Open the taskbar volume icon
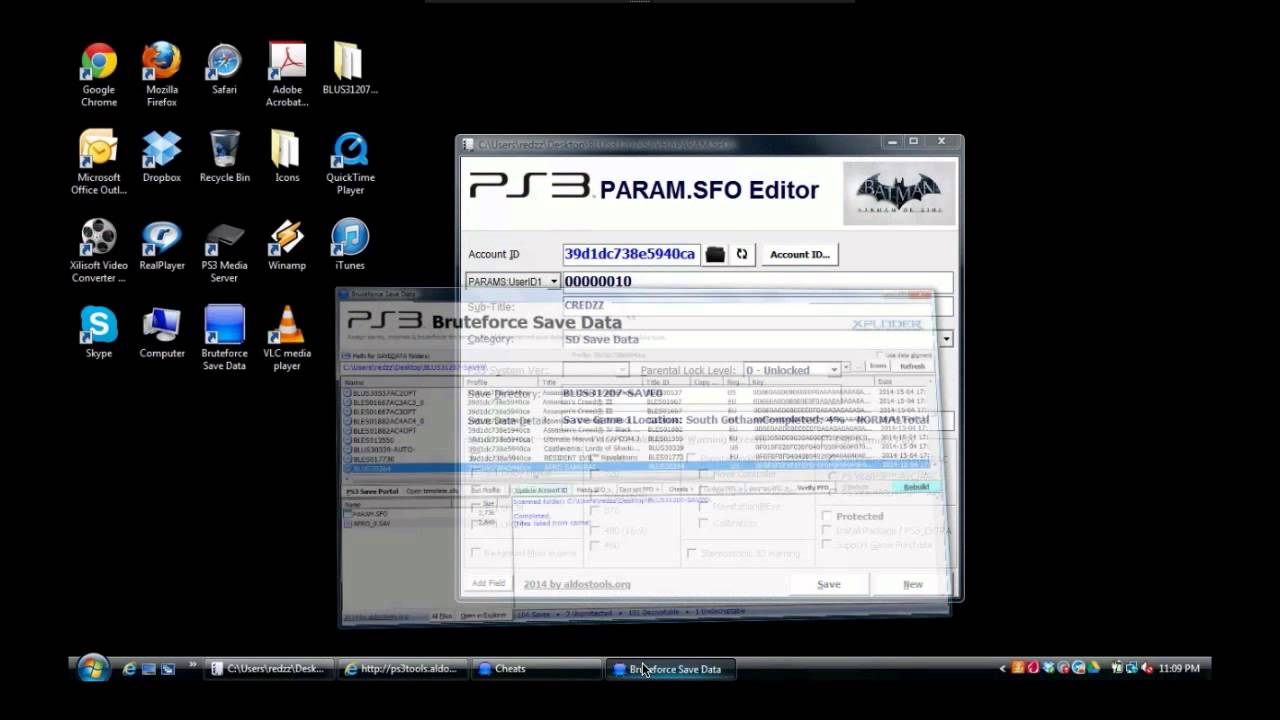Image resolution: width=1280 pixels, height=720 pixels. (x=1147, y=668)
